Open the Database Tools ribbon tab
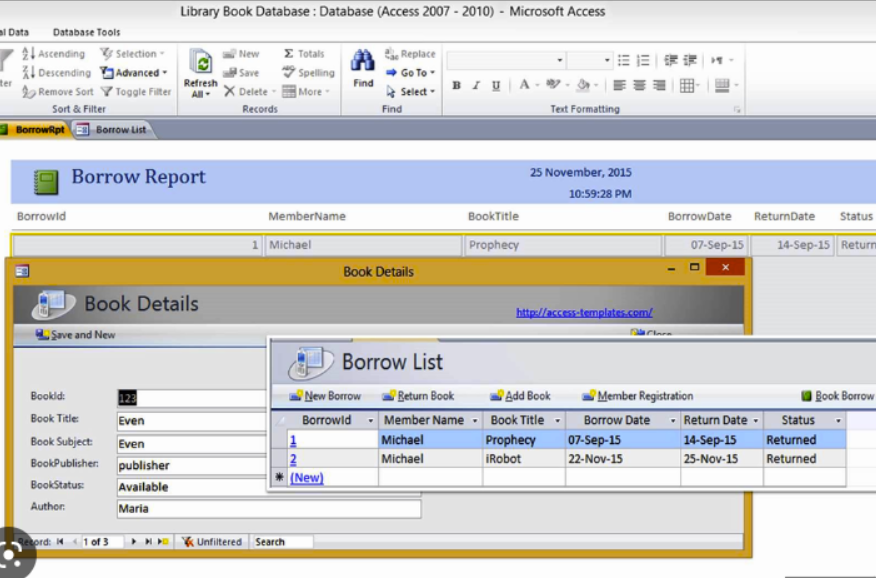Image resolution: width=876 pixels, height=578 pixels. (86, 32)
